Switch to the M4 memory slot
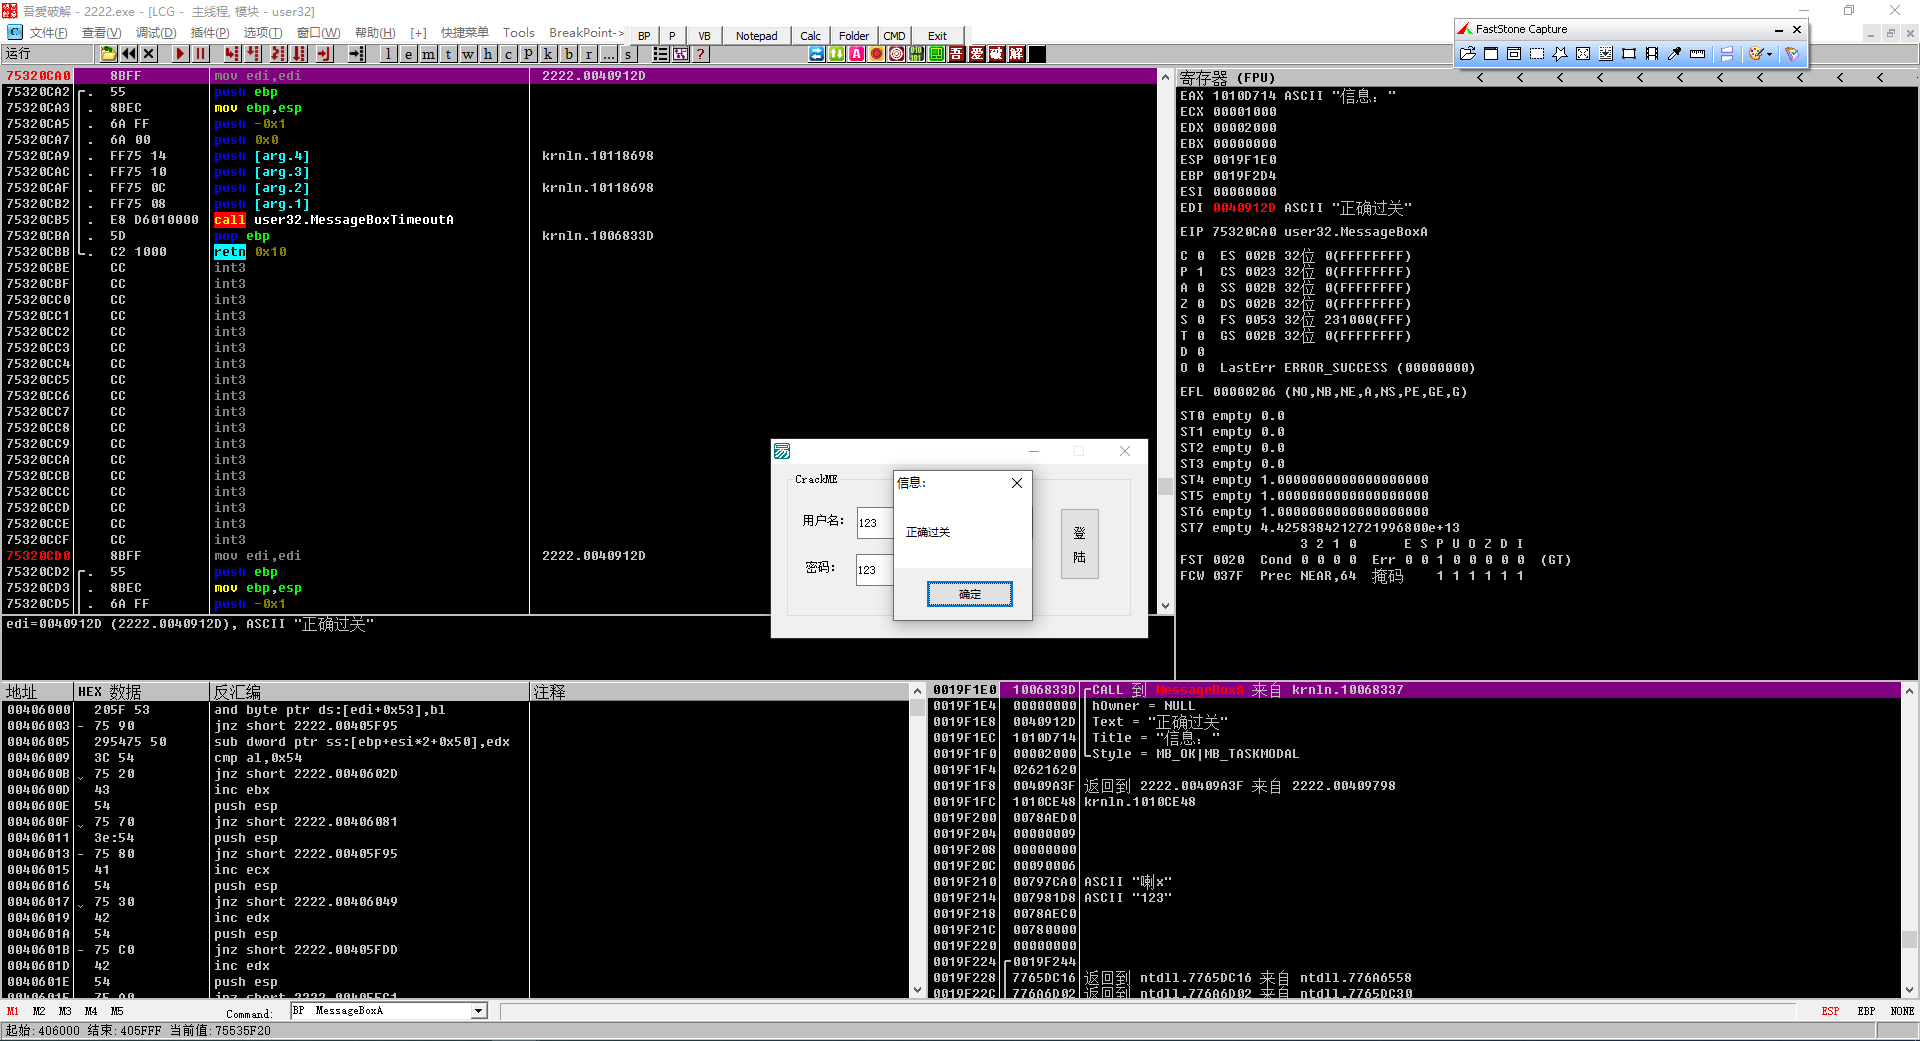 [x=91, y=1011]
